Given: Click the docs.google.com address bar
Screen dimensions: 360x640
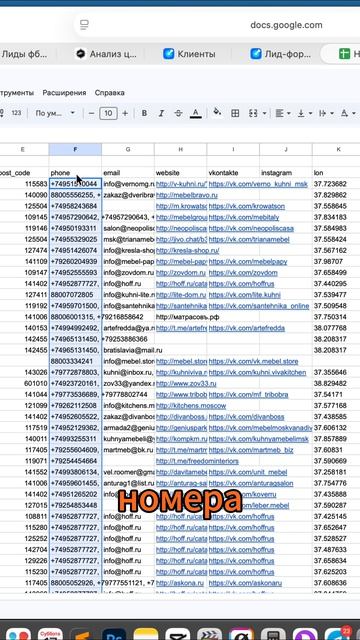Looking at the screenshot, I should click(x=286, y=25).
